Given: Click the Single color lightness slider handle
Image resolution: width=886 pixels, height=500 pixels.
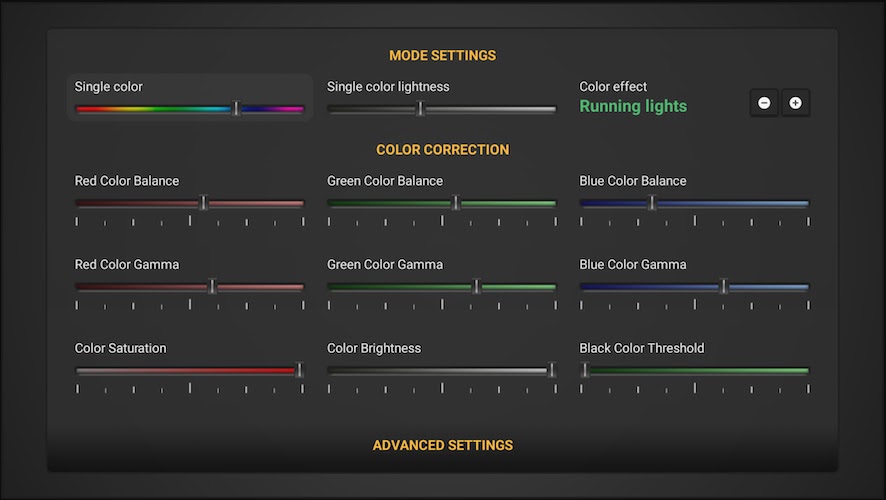Looking at the screenshot, I should click(x=420, y=109).
